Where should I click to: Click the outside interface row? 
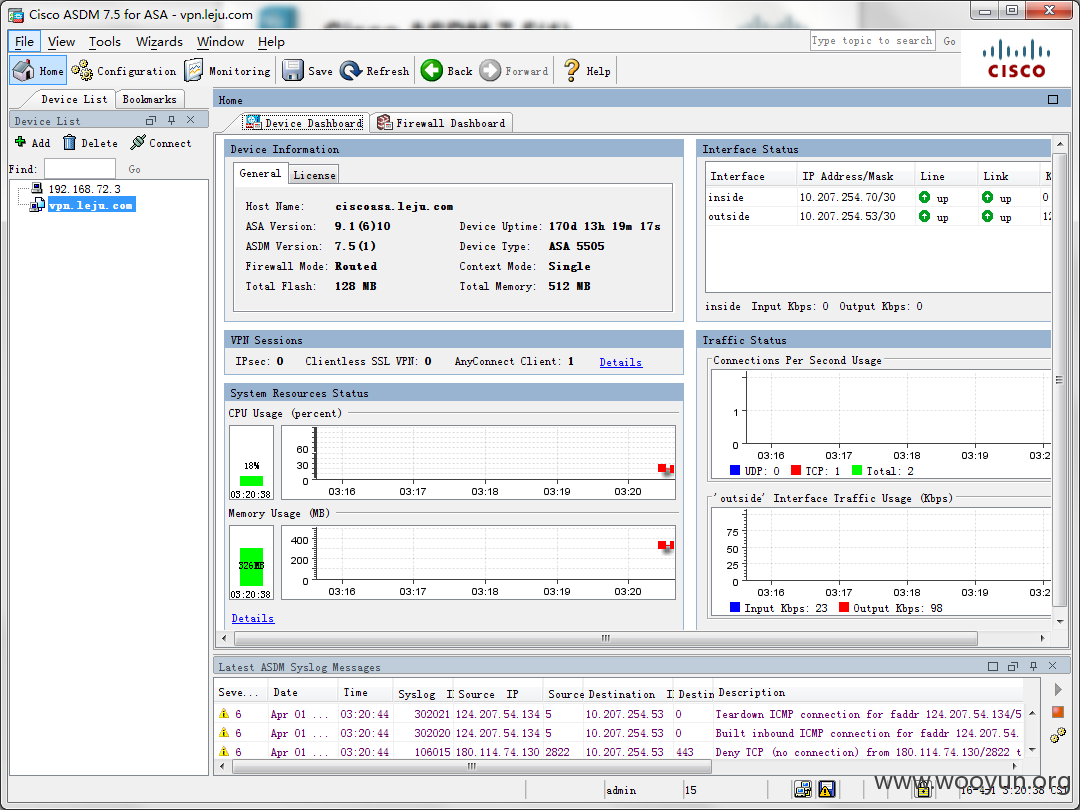tap(878, 216)
